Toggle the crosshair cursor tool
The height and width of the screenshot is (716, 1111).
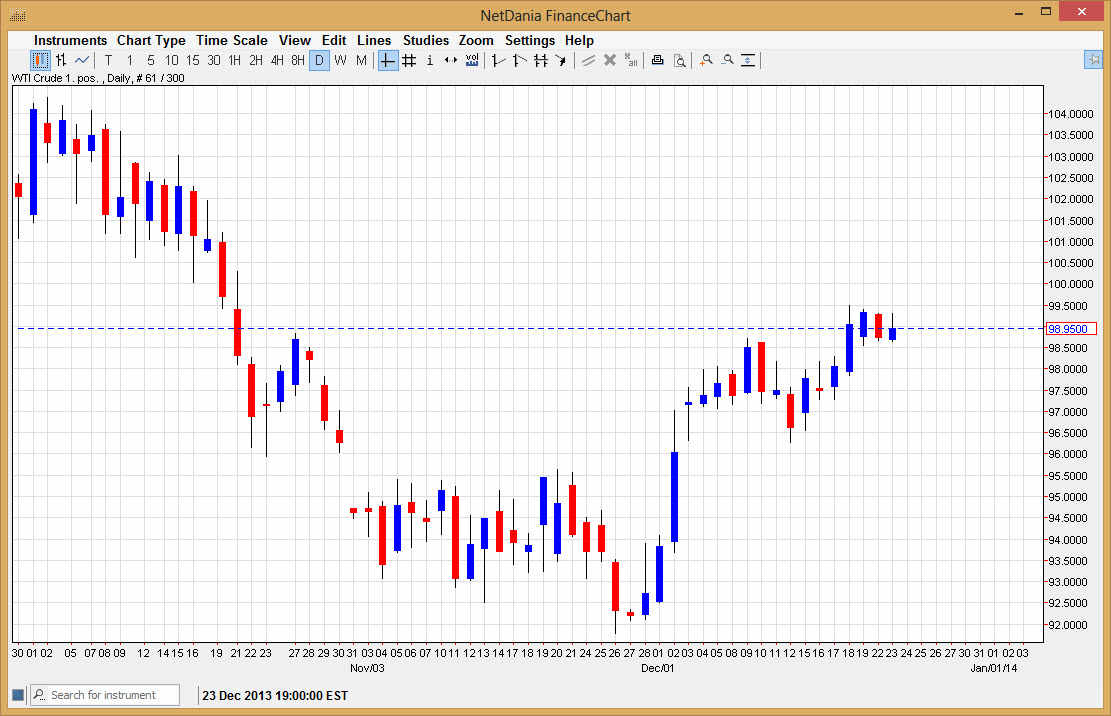coord(388,61)
